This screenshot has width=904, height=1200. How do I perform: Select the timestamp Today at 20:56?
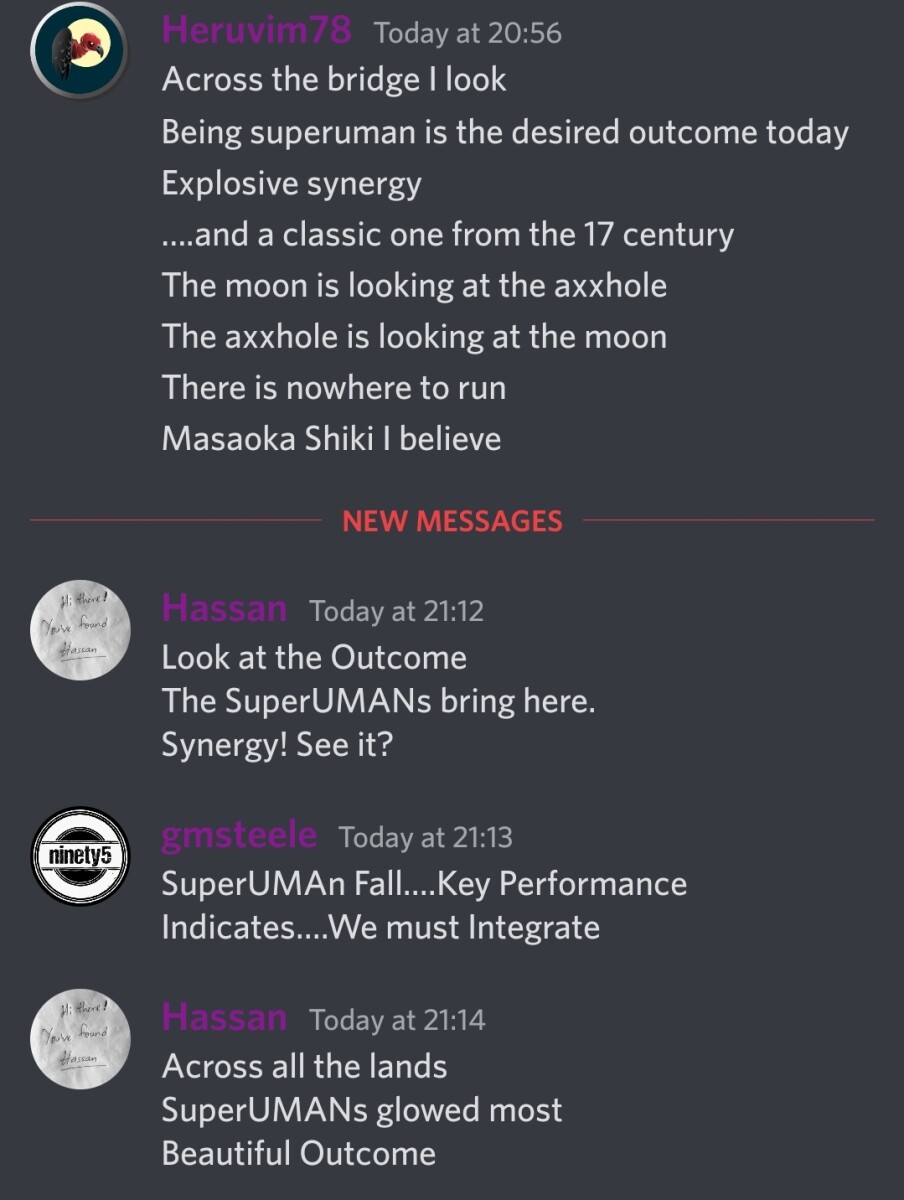(468, 34)
